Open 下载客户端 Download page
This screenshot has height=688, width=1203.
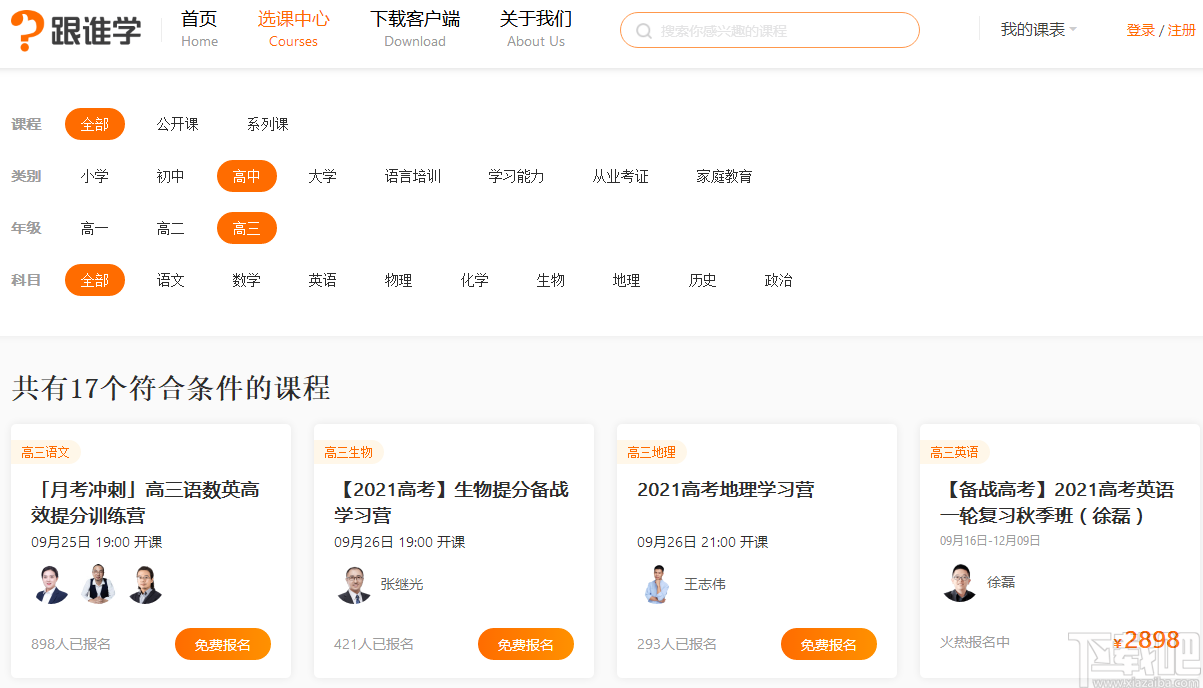click(415, 29)
